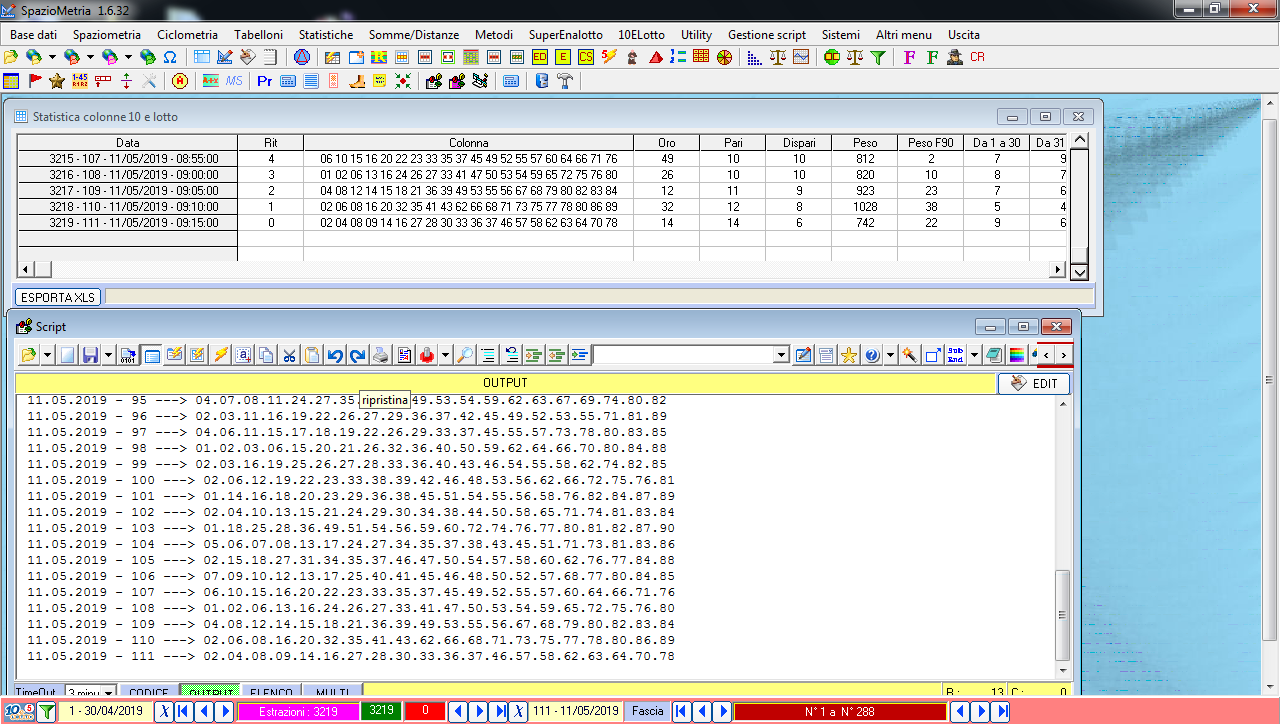The width and height of the screenshot is (1280, 724).
Task: Click the green F icon
Action: 932,57
